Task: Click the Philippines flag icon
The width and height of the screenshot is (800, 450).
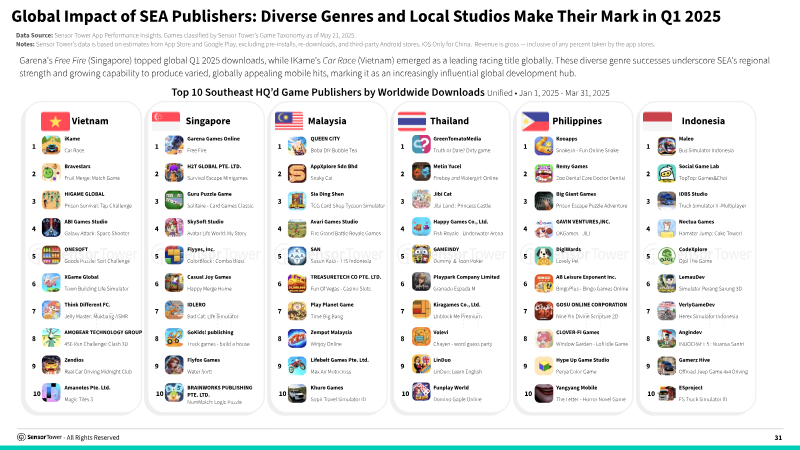Action: 535,121
